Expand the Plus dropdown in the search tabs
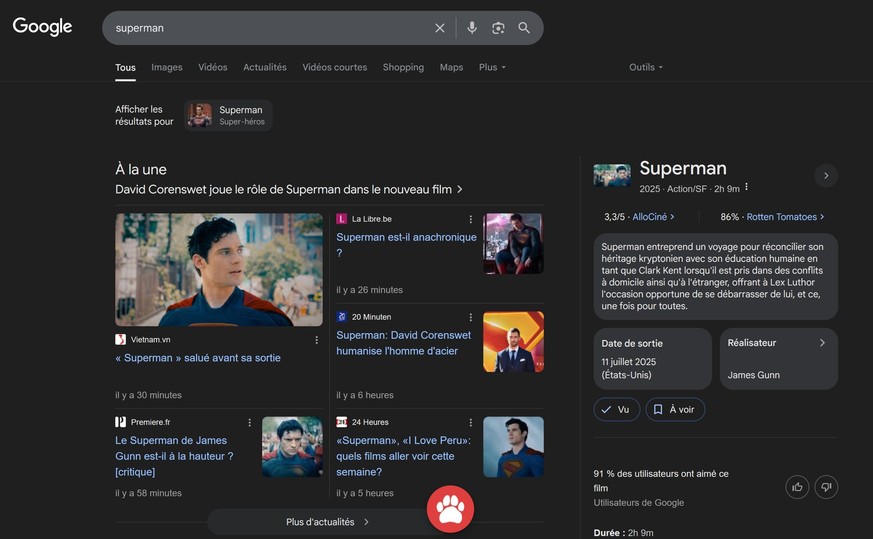 tap(492, 67)
